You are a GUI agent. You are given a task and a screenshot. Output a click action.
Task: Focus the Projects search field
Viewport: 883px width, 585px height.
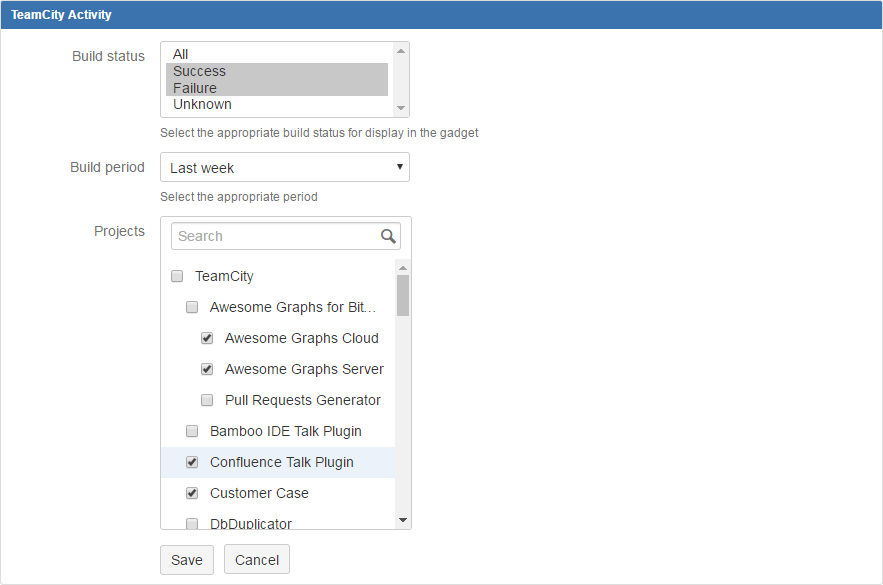point(275,236)
